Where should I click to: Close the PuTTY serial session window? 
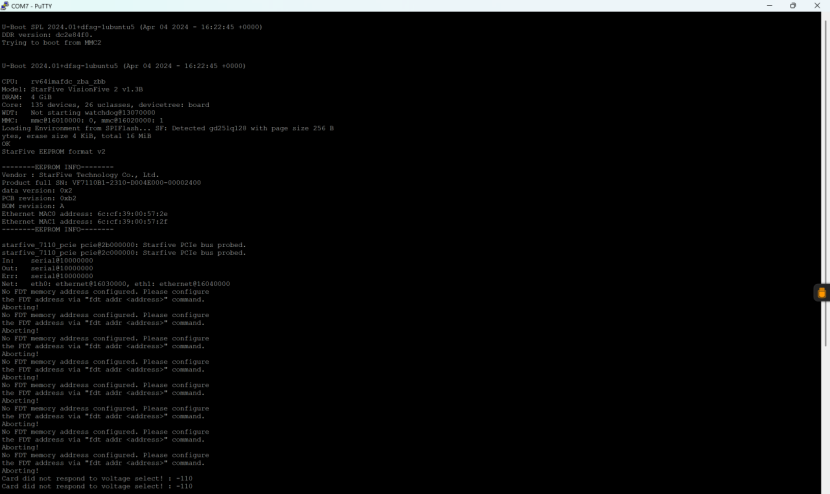pos(817,5)
